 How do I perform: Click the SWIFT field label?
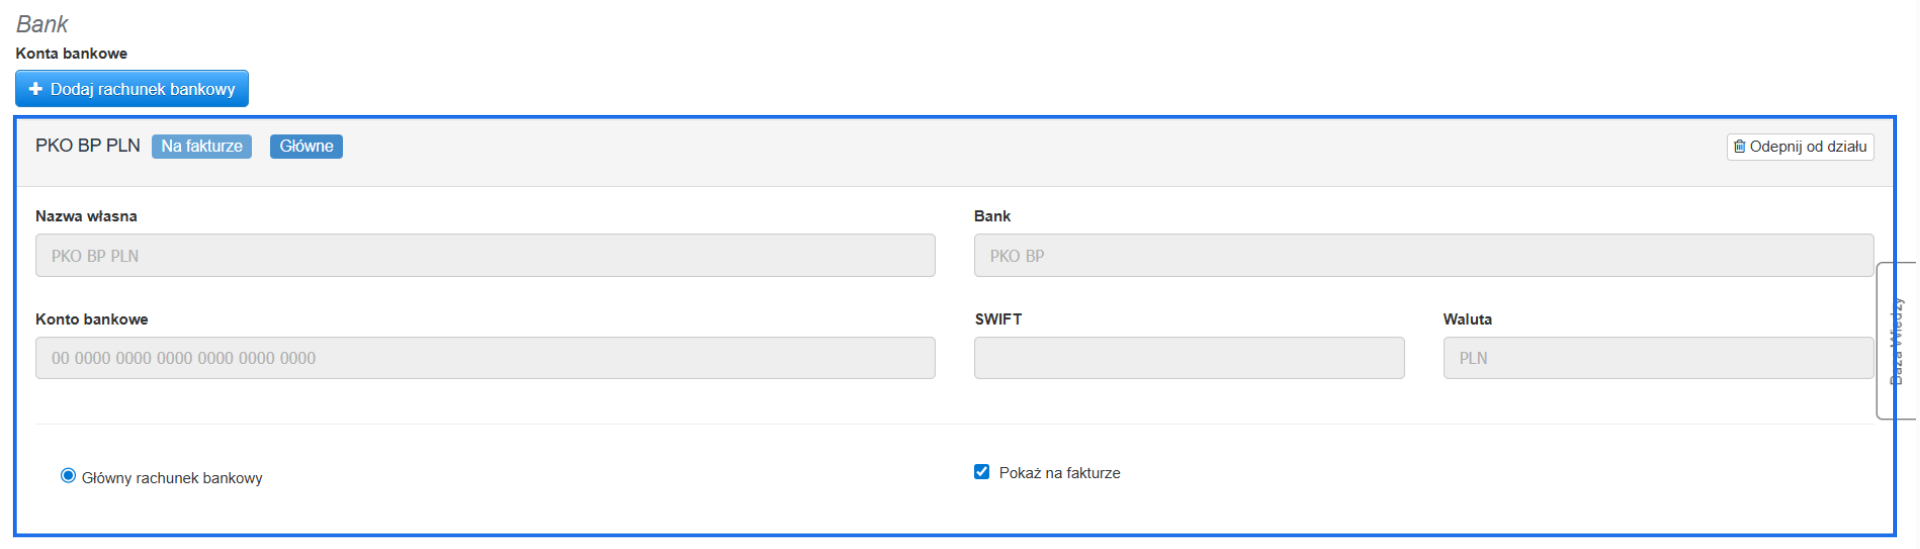[x=998, y=319]
